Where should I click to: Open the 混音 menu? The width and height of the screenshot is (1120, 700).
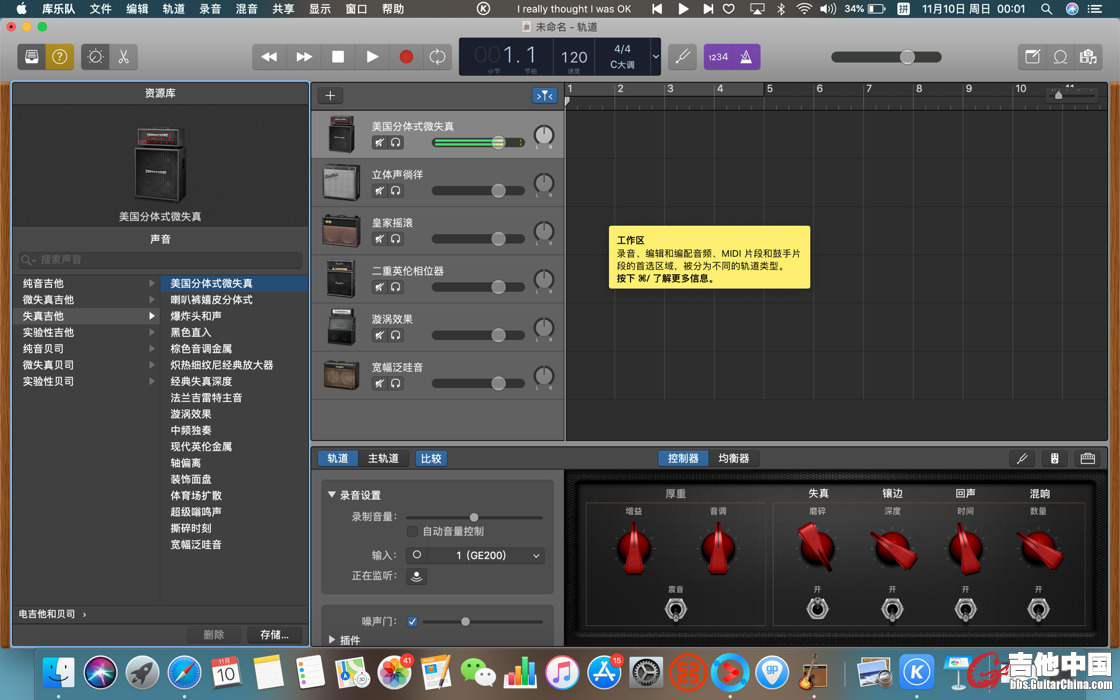246,9
